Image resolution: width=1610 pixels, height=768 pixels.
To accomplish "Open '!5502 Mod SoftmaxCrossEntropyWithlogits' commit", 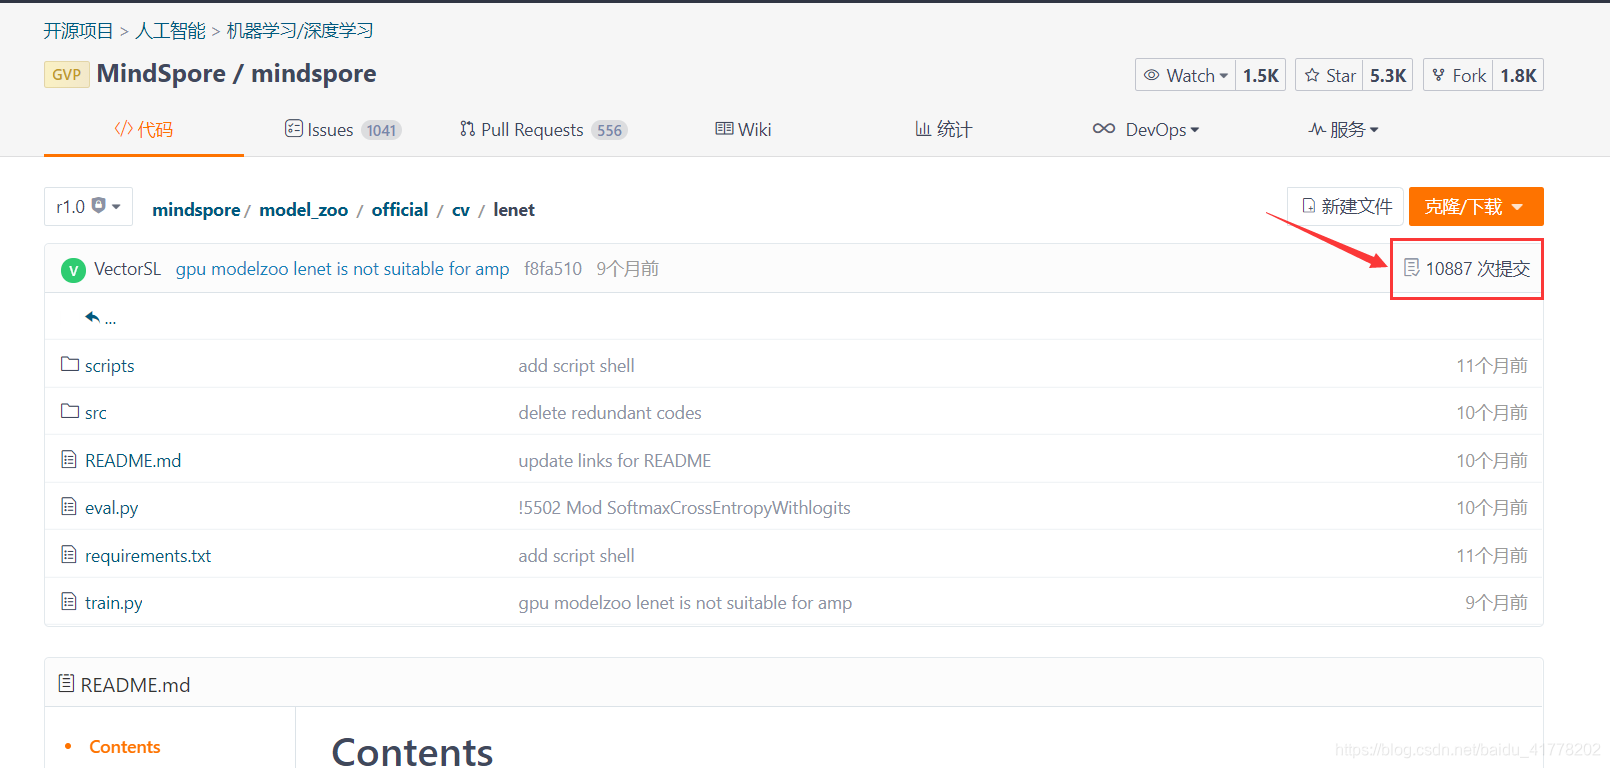I will (x=684, y=508).
